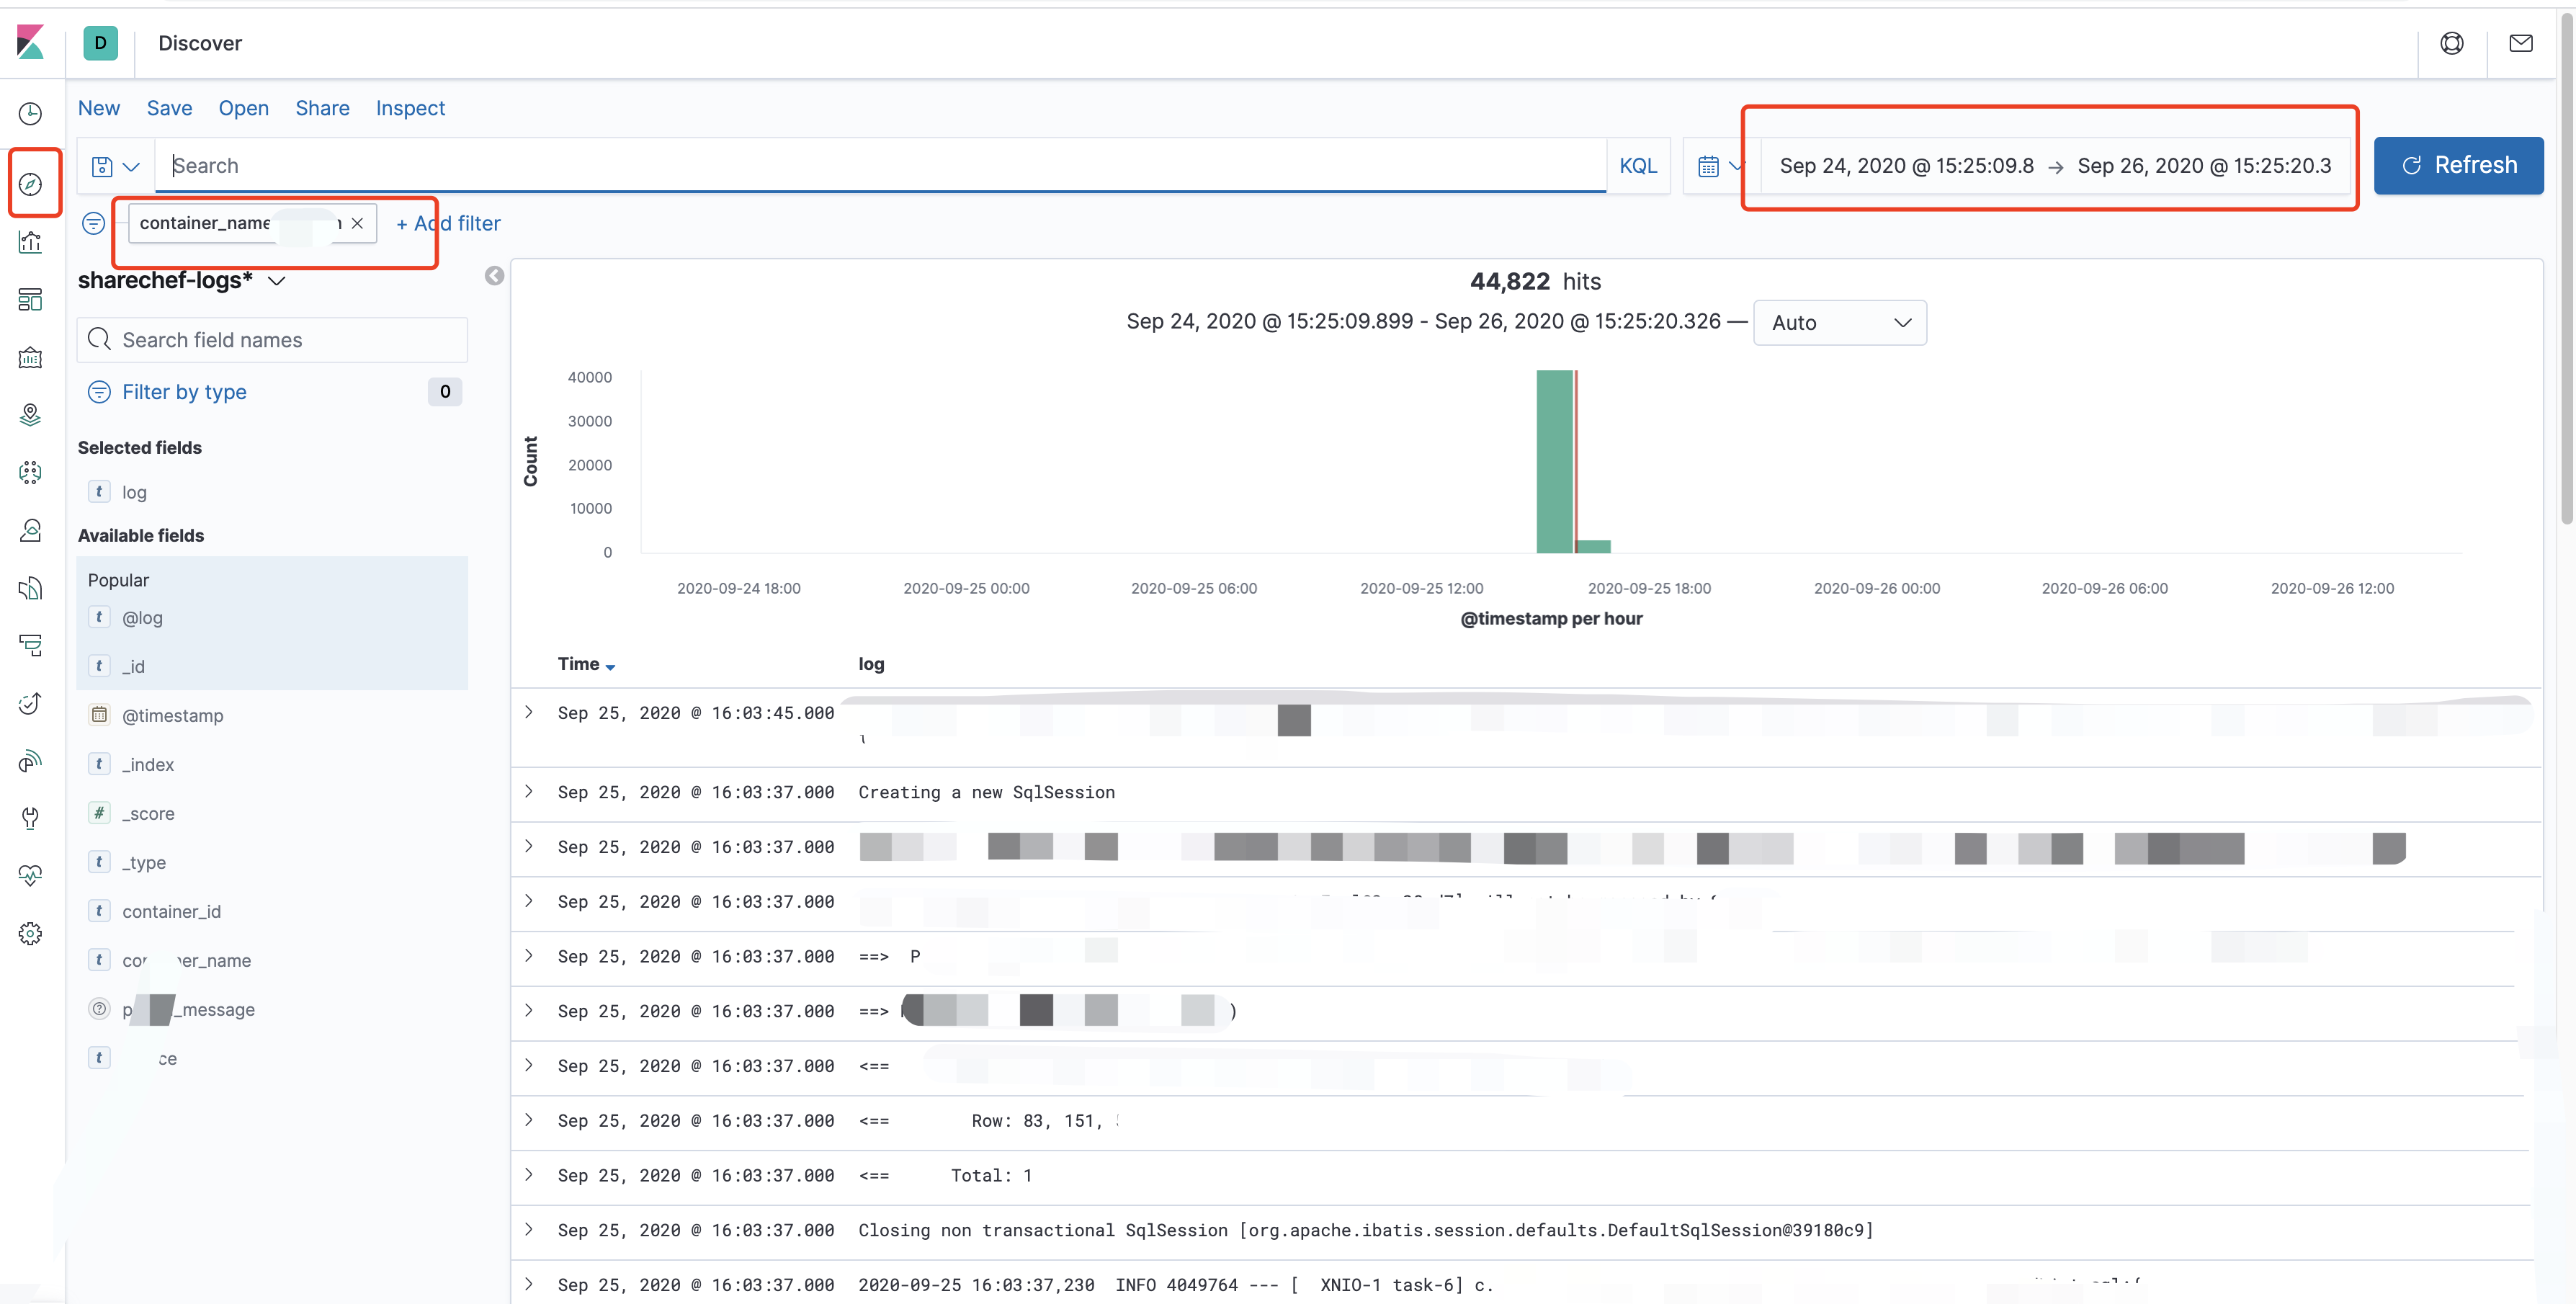Expand the sharechef-logs* index pattern selector
The height and width of the screenshot is (1304, 2576).
point(277,281)
